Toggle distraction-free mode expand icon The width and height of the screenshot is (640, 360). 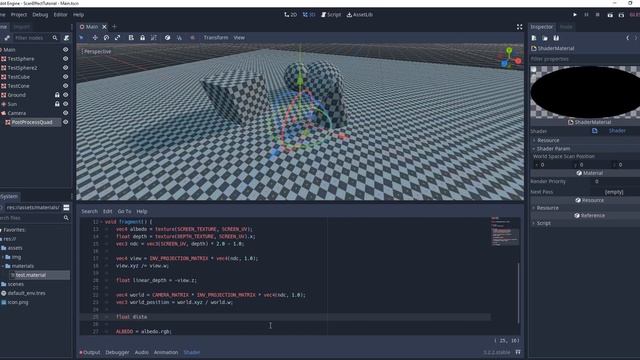coord(519,27)
